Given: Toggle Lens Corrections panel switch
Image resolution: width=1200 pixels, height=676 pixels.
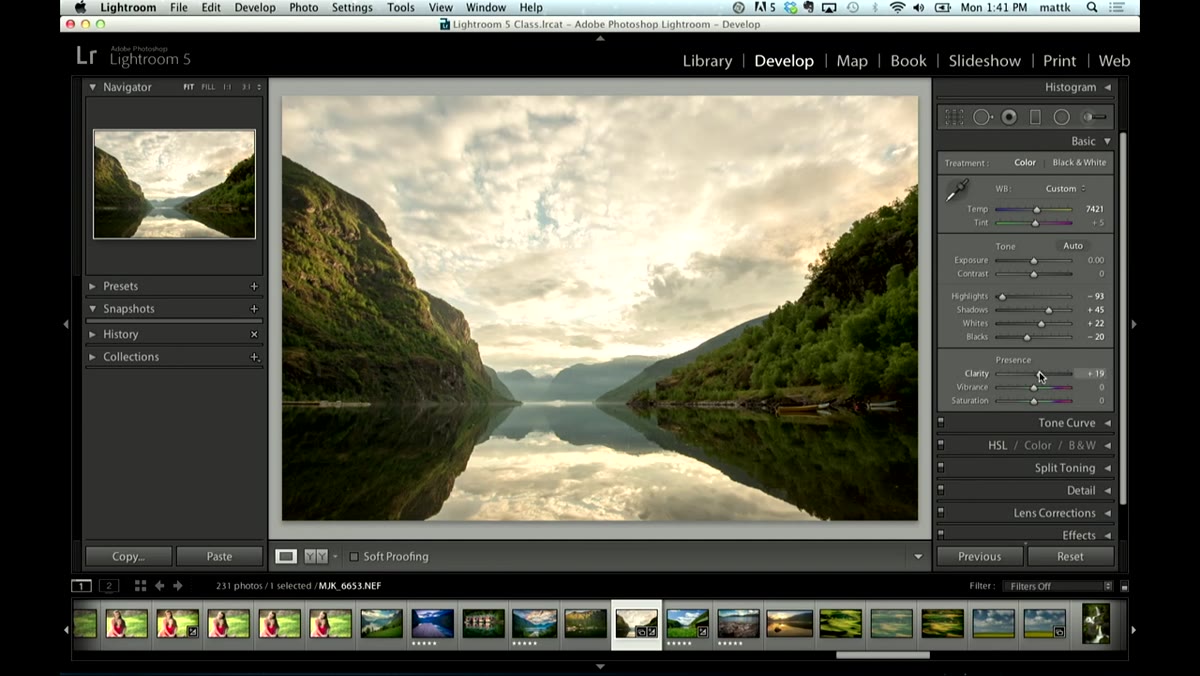Looking at the screenshot, I should (941, 513).
